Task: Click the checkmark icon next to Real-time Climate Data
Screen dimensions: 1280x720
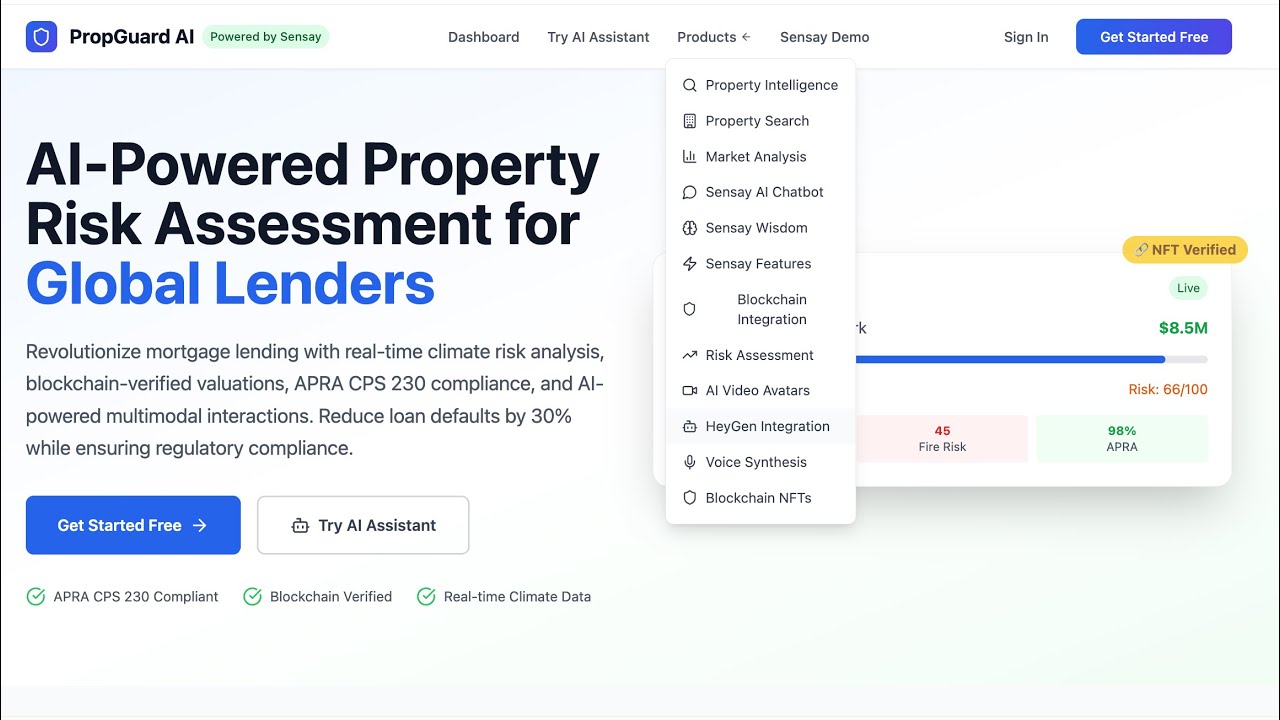Action: pyautogui.click(x=426, y=597)
